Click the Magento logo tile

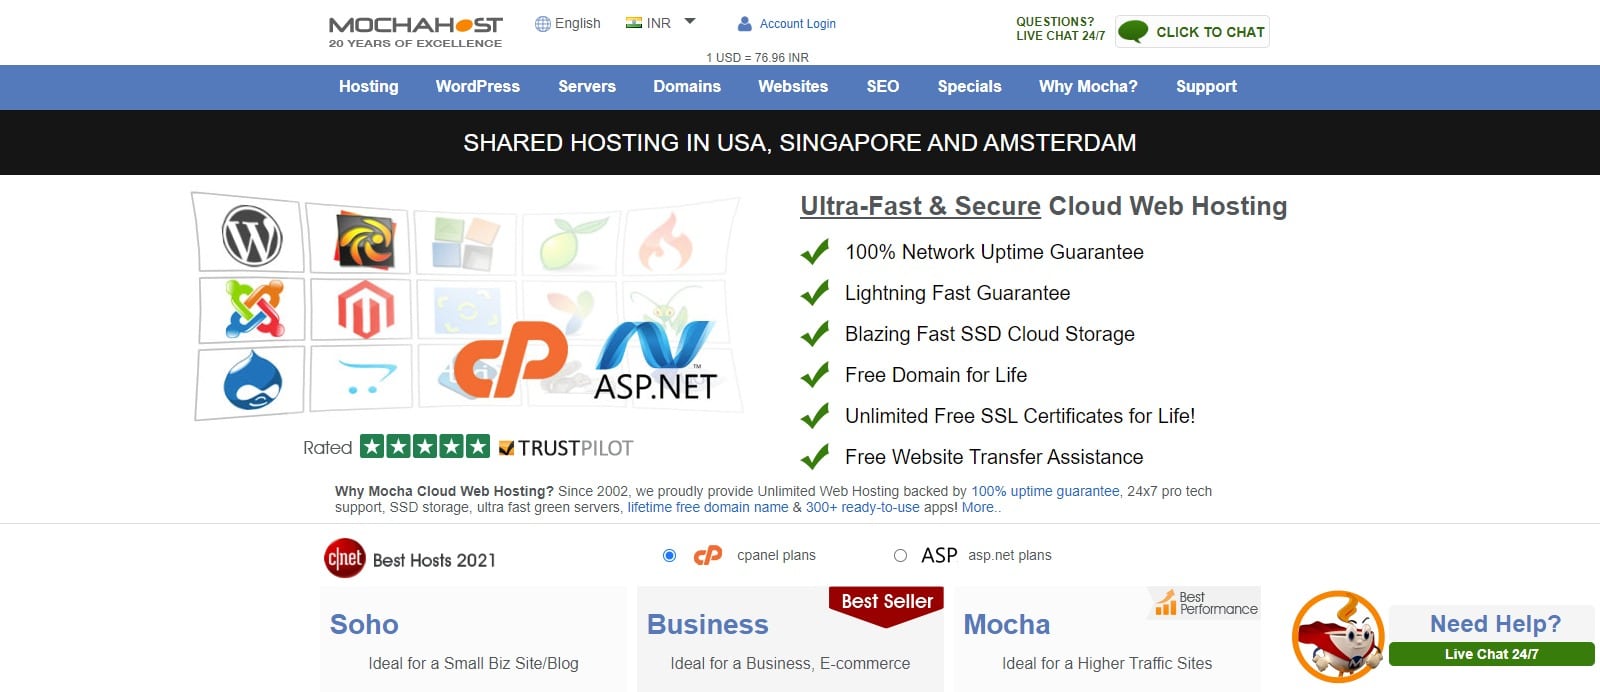(360, 309)
